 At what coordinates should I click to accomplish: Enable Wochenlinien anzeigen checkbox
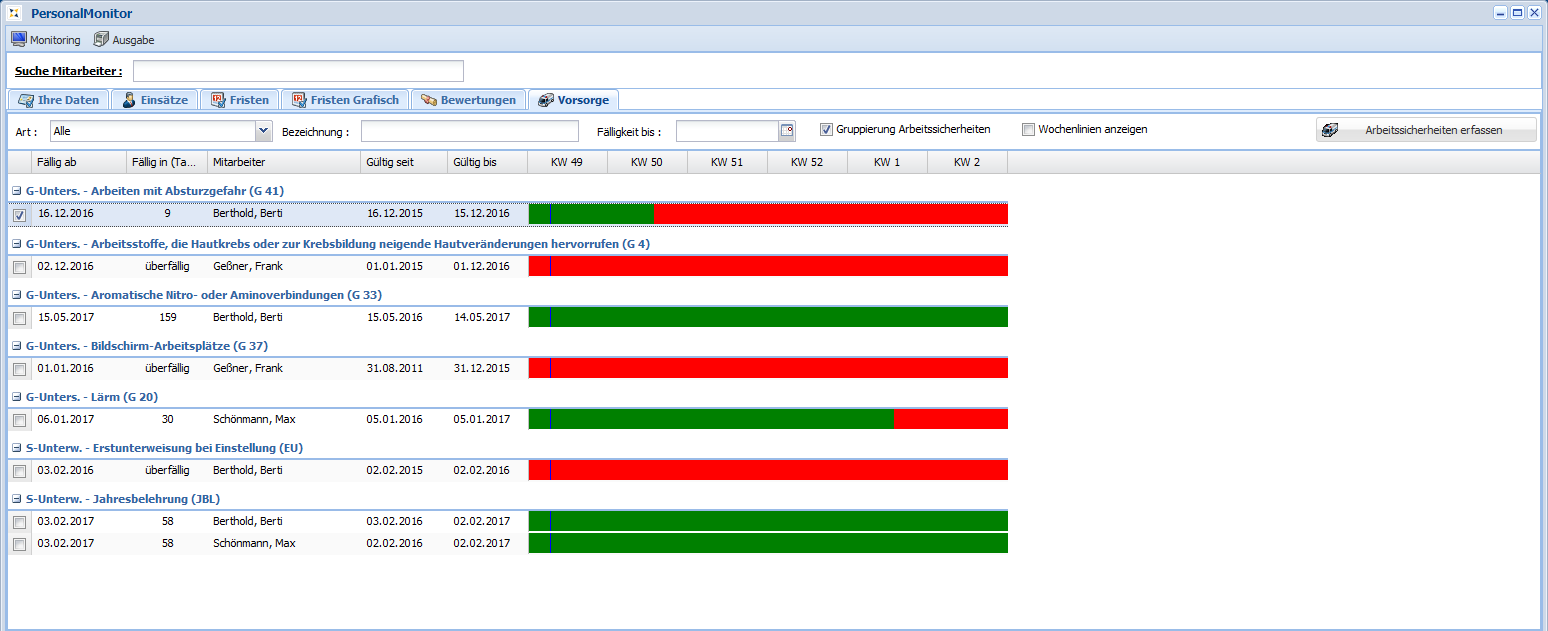click(x=1028, y=130)
